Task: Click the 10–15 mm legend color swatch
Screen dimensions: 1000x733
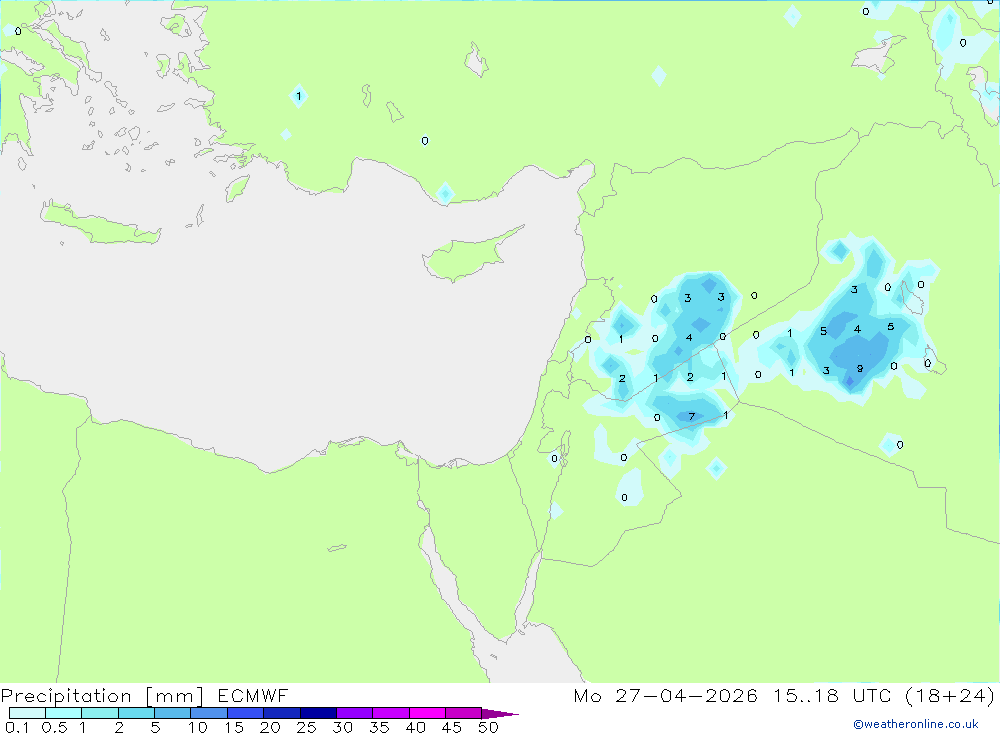Action: pos(209,713)
